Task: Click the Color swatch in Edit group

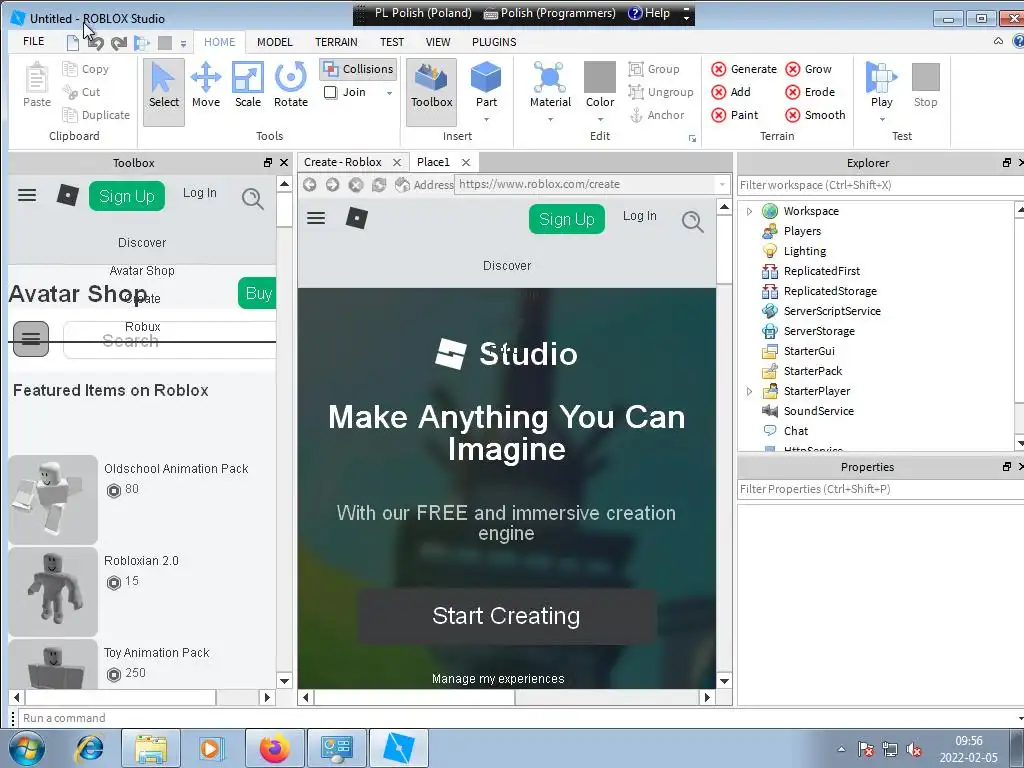Action: [600, 77]
